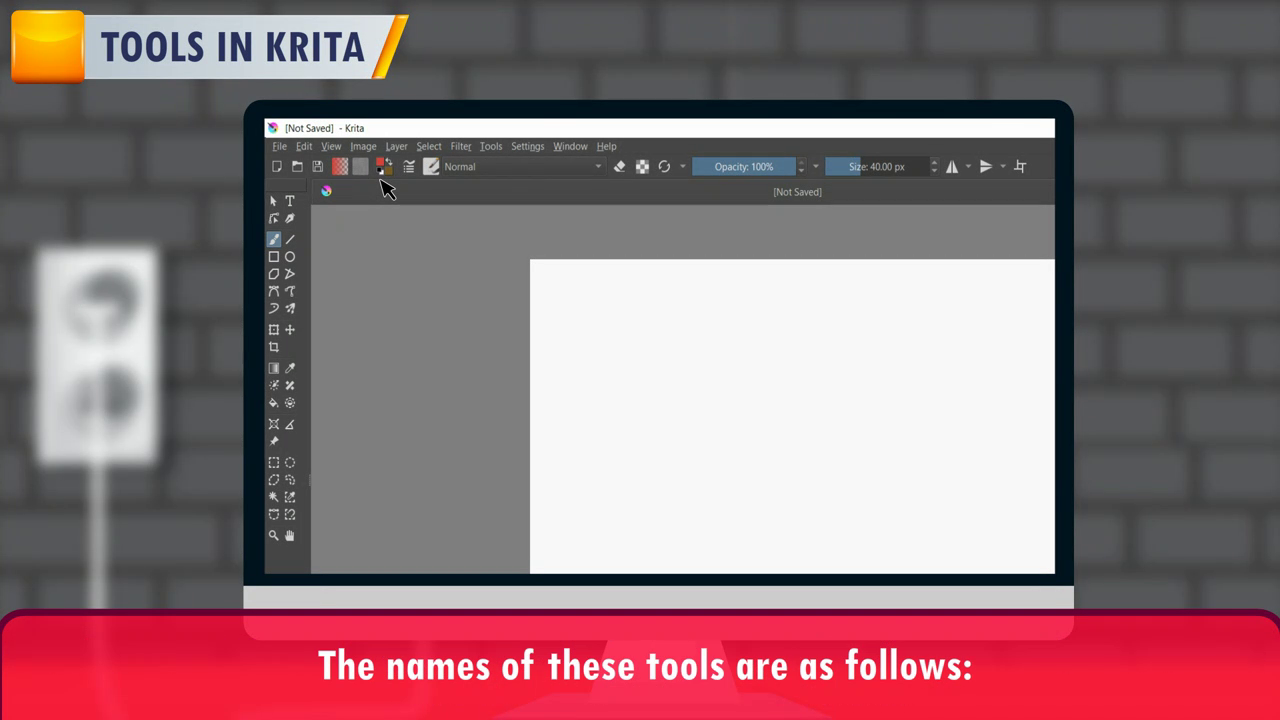Toggle preserve alpha checkerboard button

click(642, 167)
